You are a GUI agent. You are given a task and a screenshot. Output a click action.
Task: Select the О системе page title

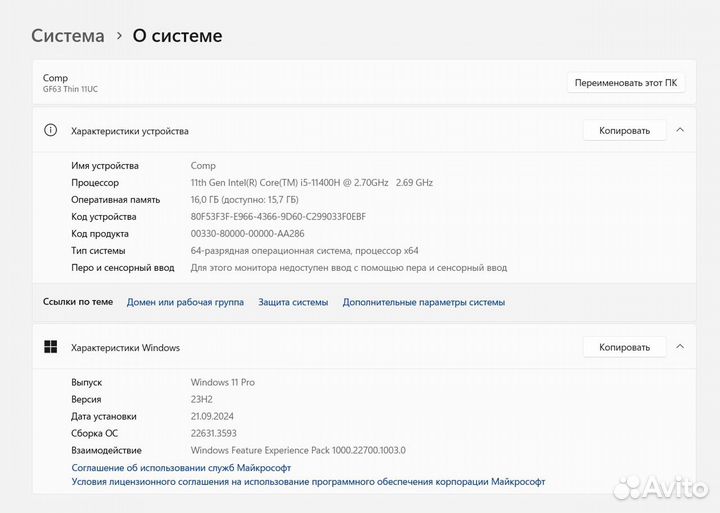(177, 36)
